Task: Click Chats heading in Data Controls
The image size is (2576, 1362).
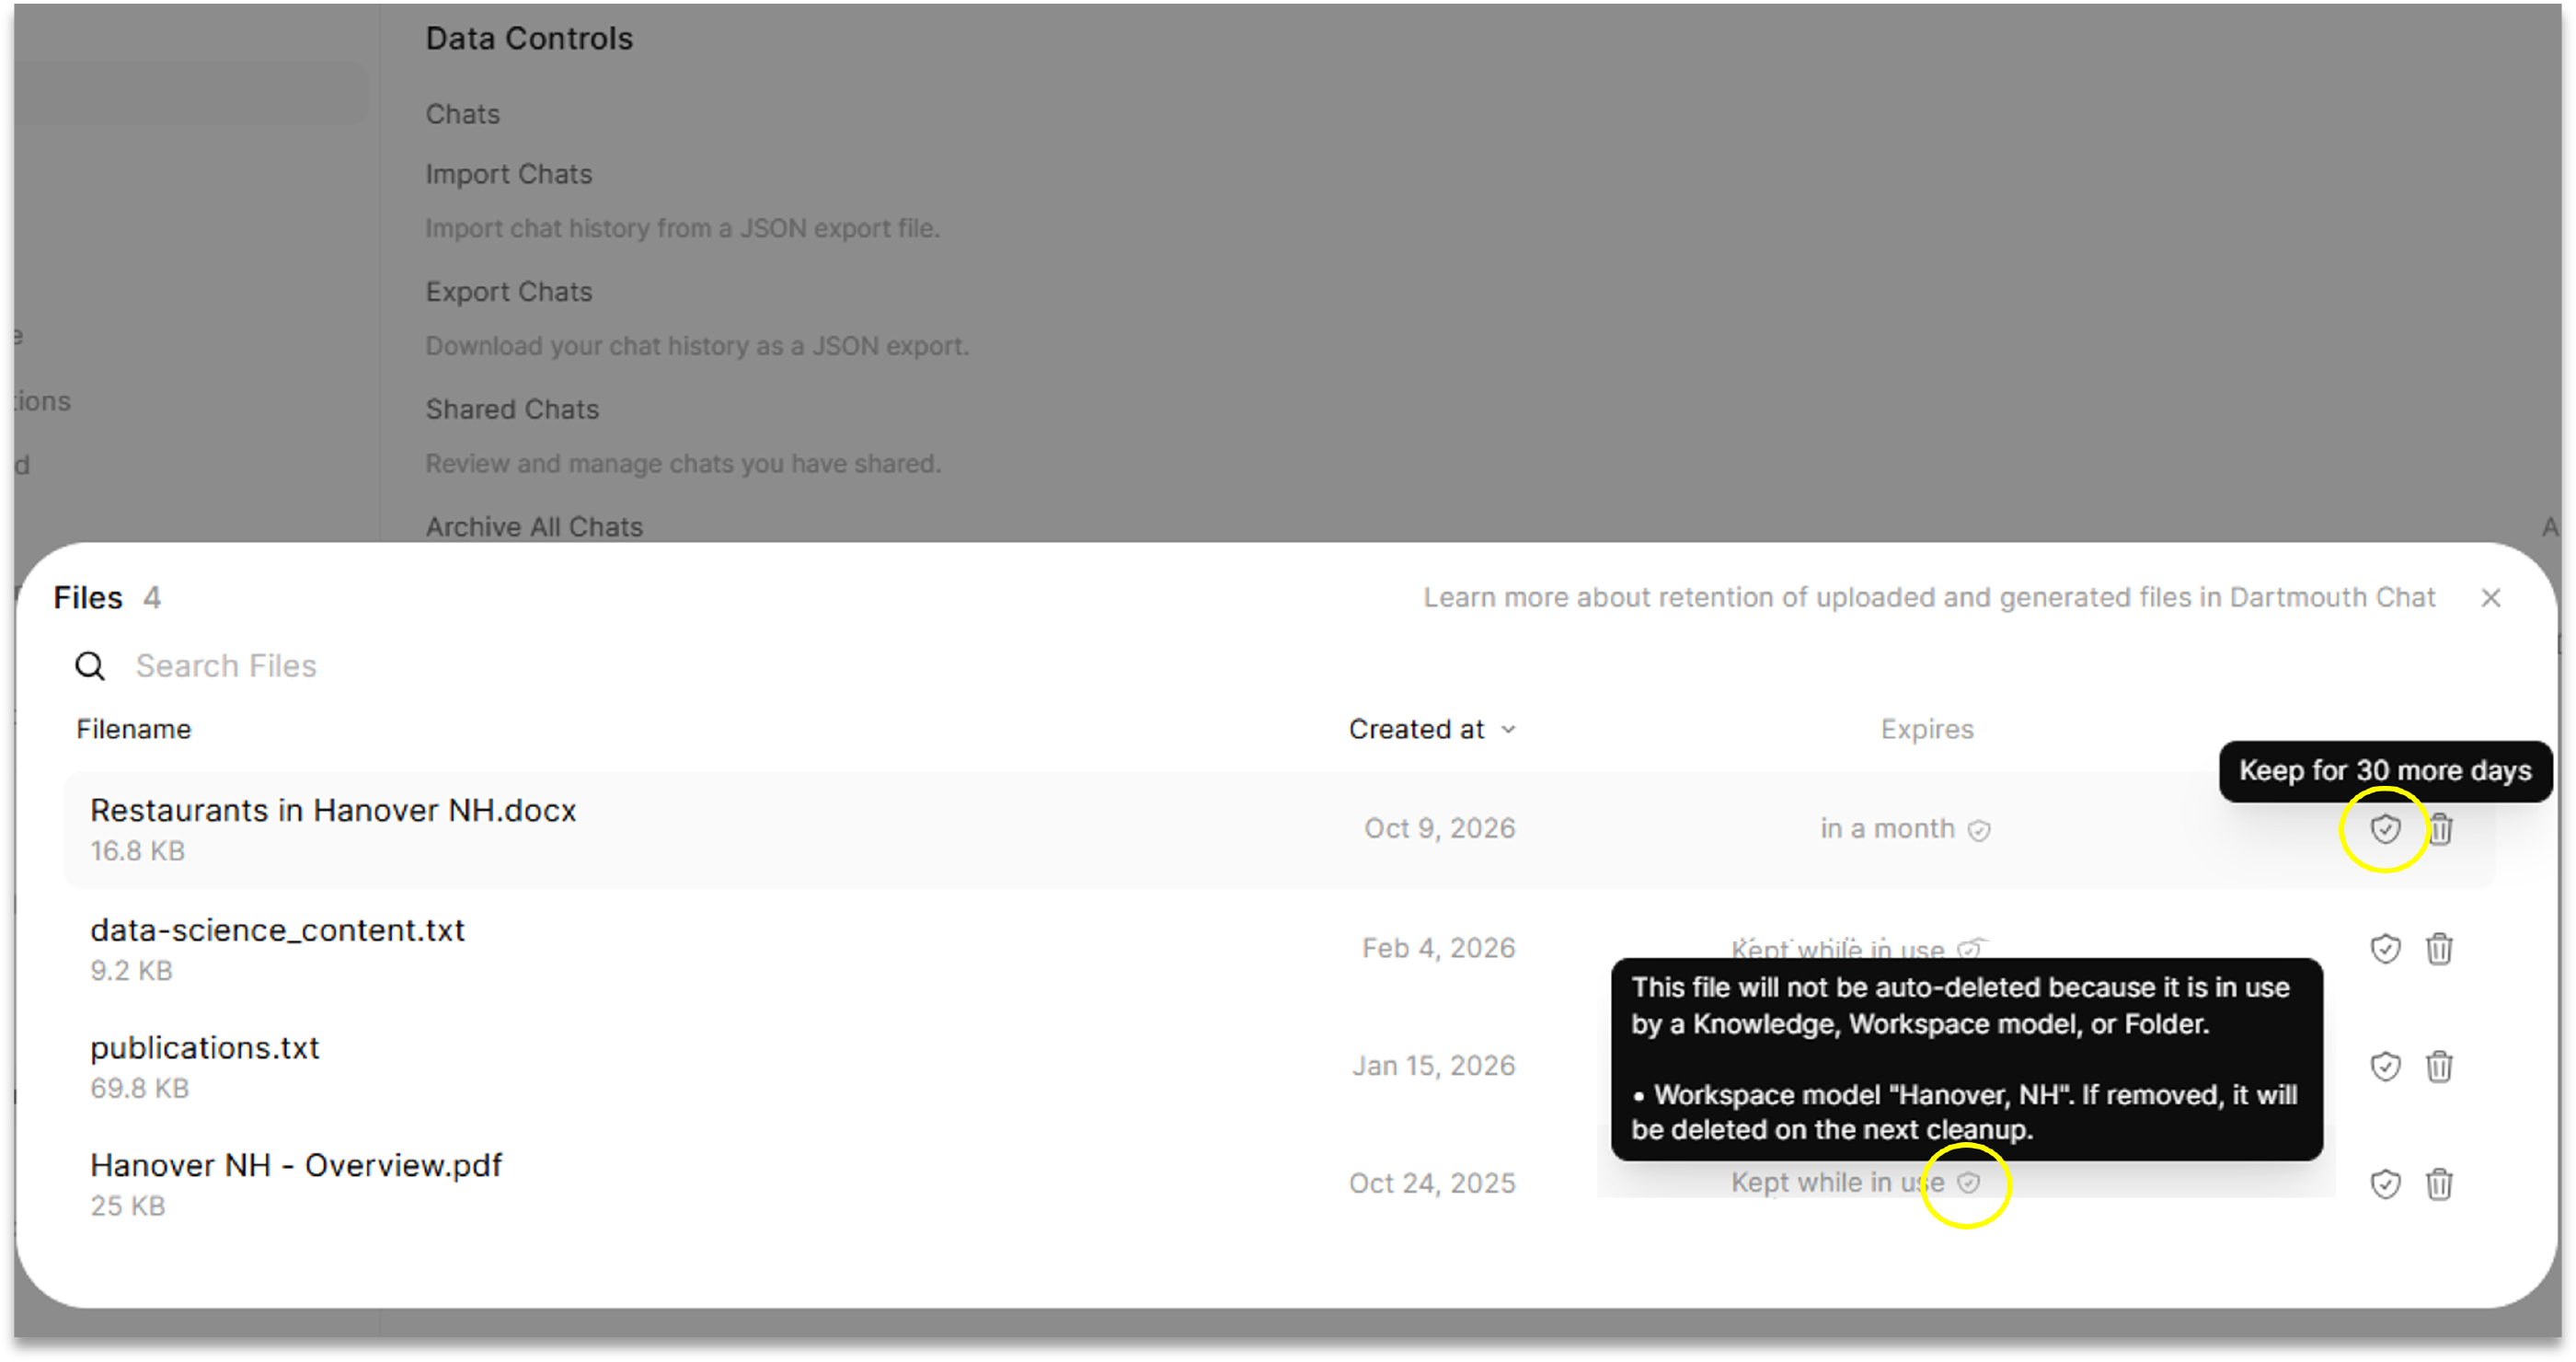Action: 462,114
